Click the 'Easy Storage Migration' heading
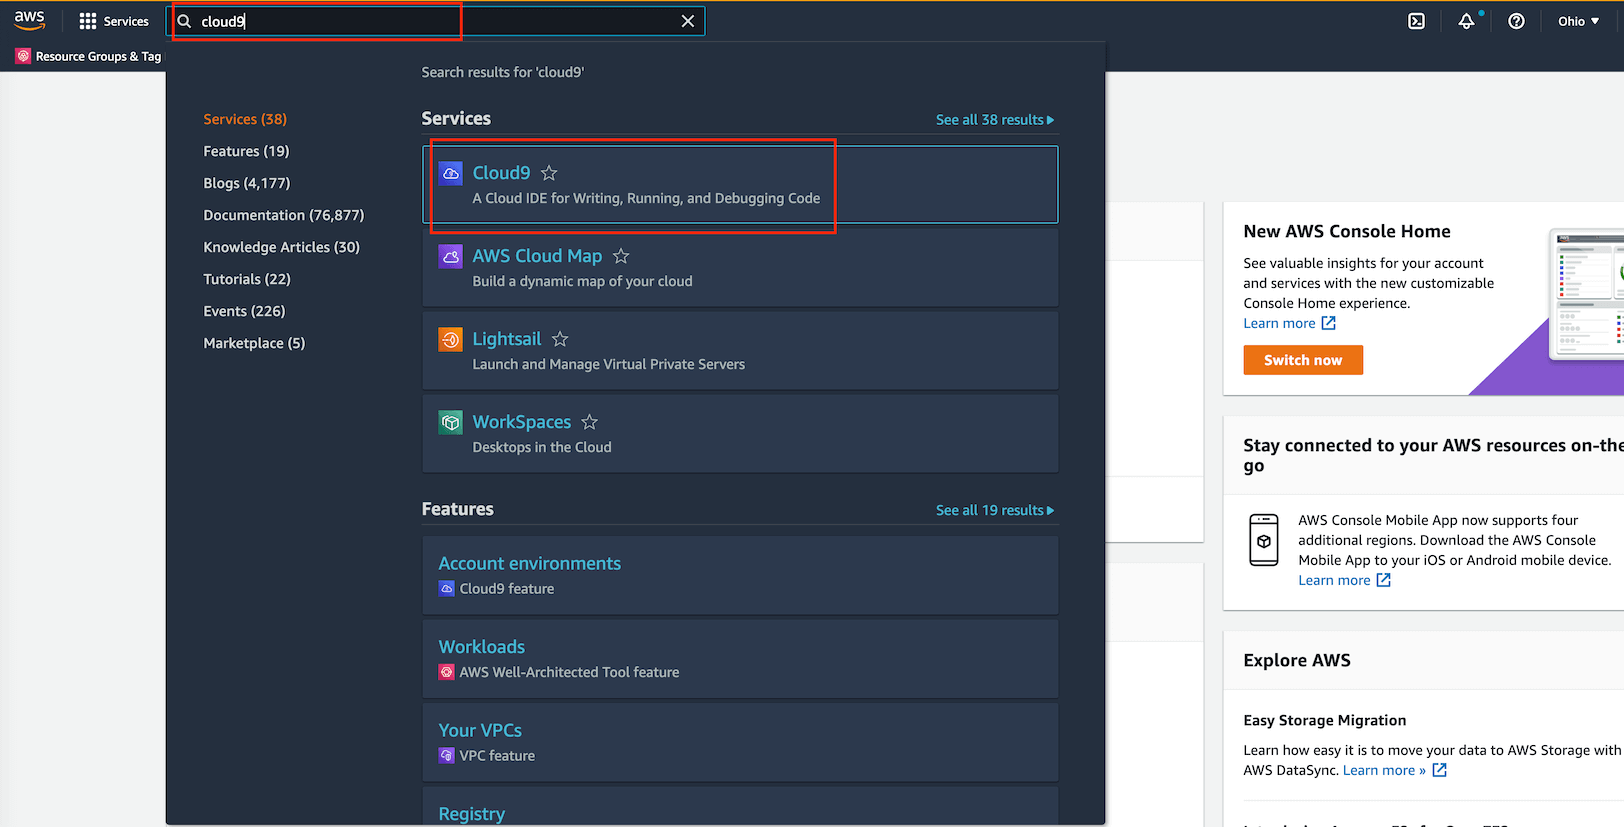 click(x=1324, y=720)
